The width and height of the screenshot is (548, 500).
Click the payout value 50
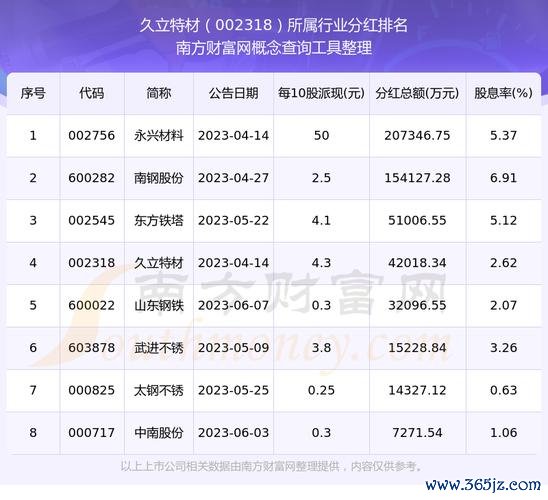point(321,136)
